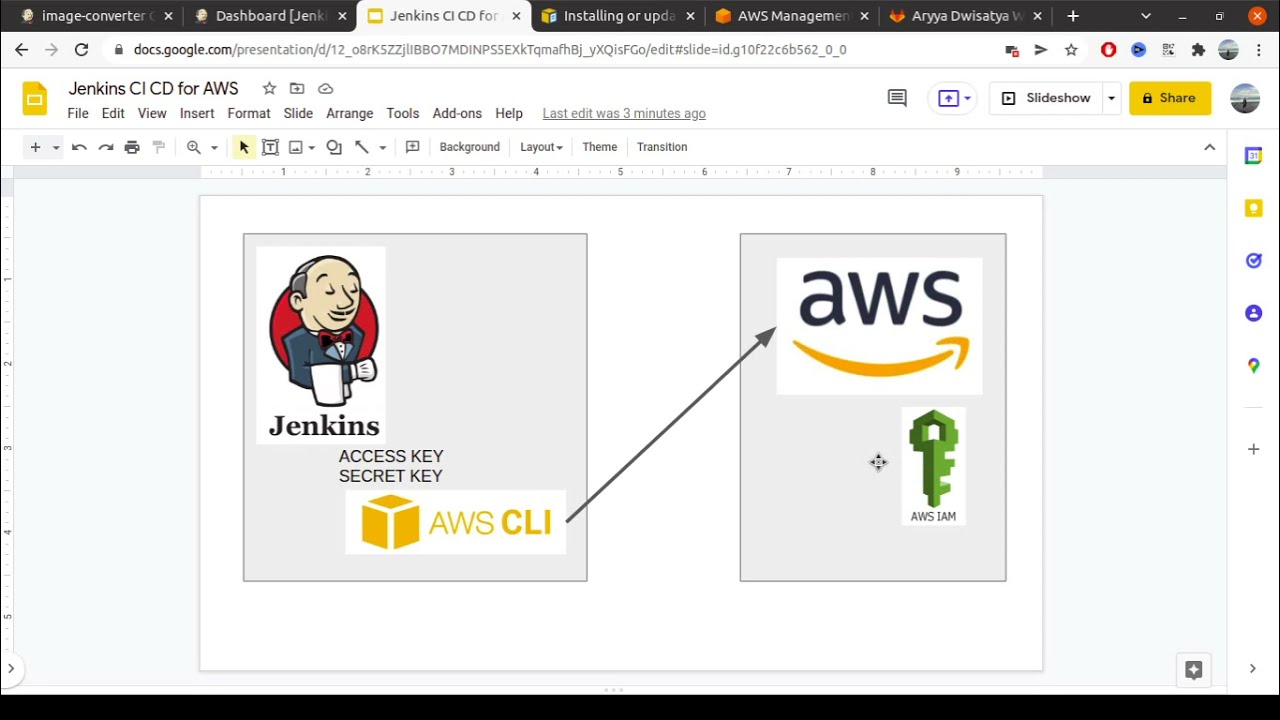Click the get add-ons plus icon
The height and width of the screenshot is (720, 1280).
point(1253,449)
